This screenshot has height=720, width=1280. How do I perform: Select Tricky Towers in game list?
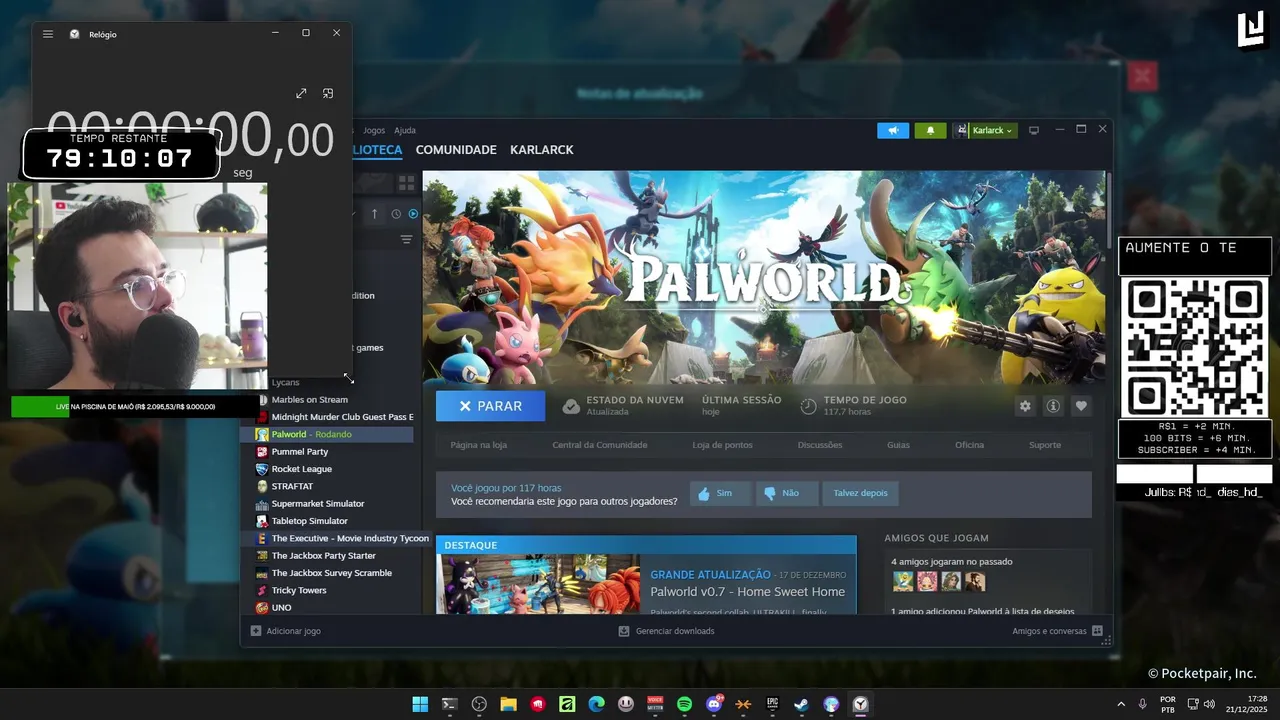pos(299,590)
